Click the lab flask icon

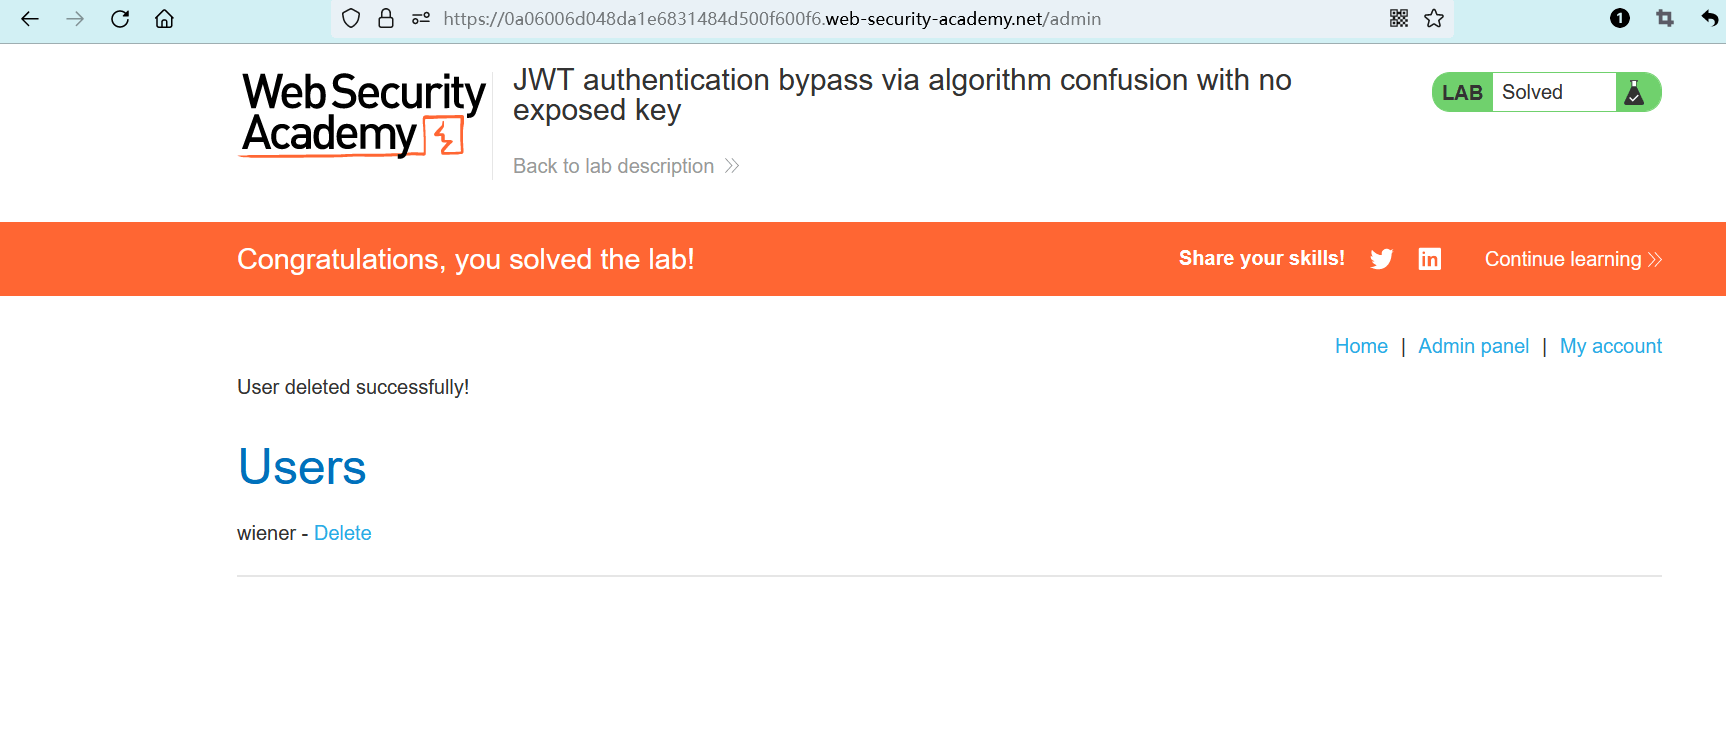pos(1634,93)
